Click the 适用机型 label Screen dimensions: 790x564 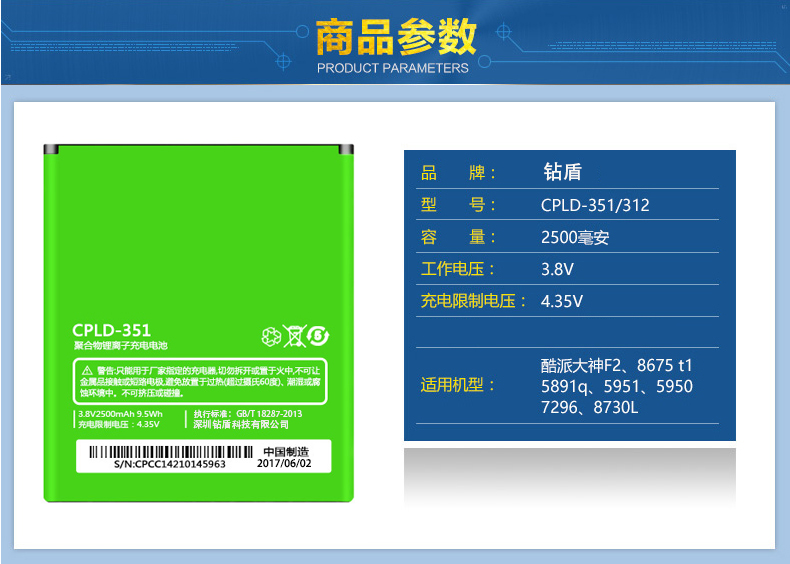pos(459,385)
